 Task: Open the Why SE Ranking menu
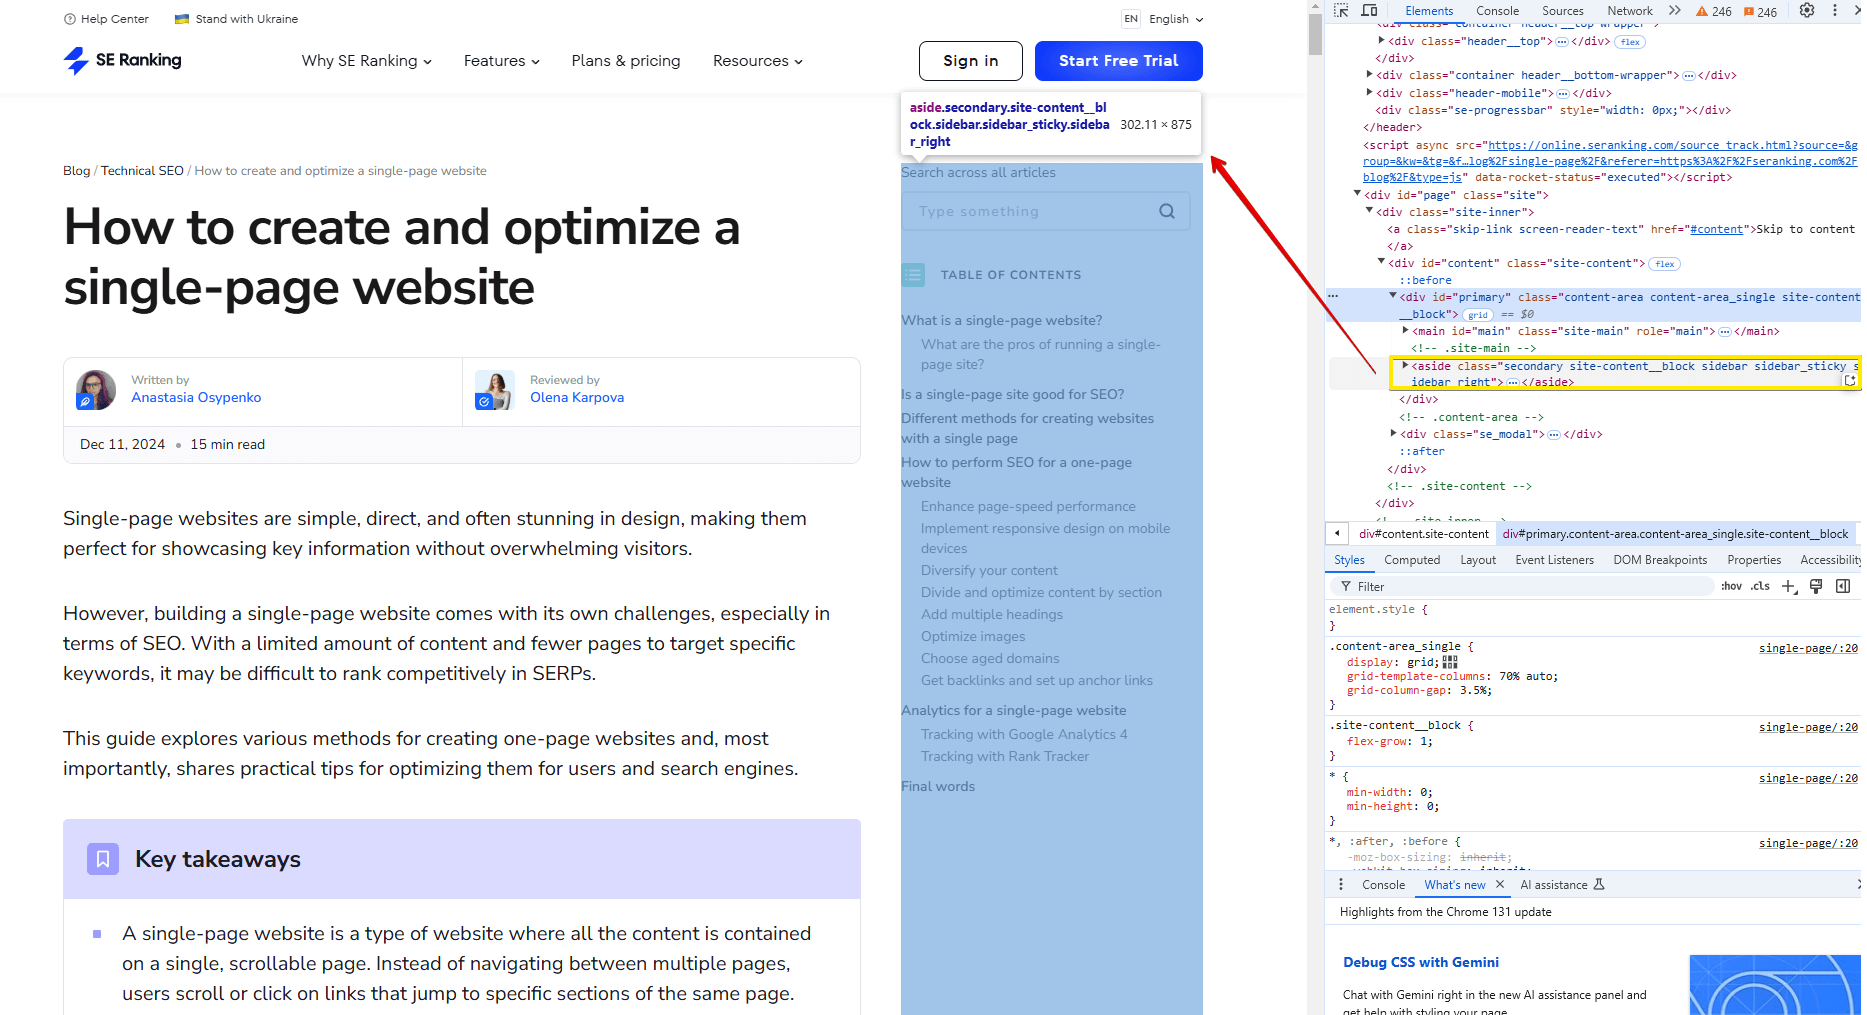[367, 61]
